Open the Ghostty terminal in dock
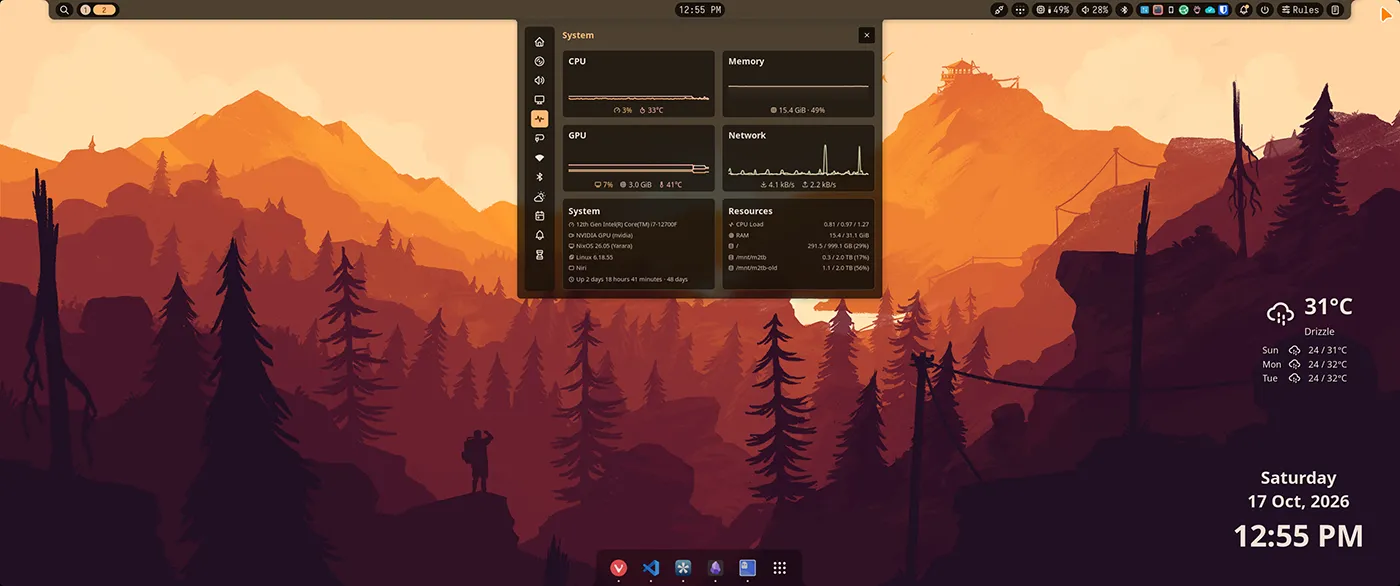This screenshot has height=586, width=1400. (747, 568)
